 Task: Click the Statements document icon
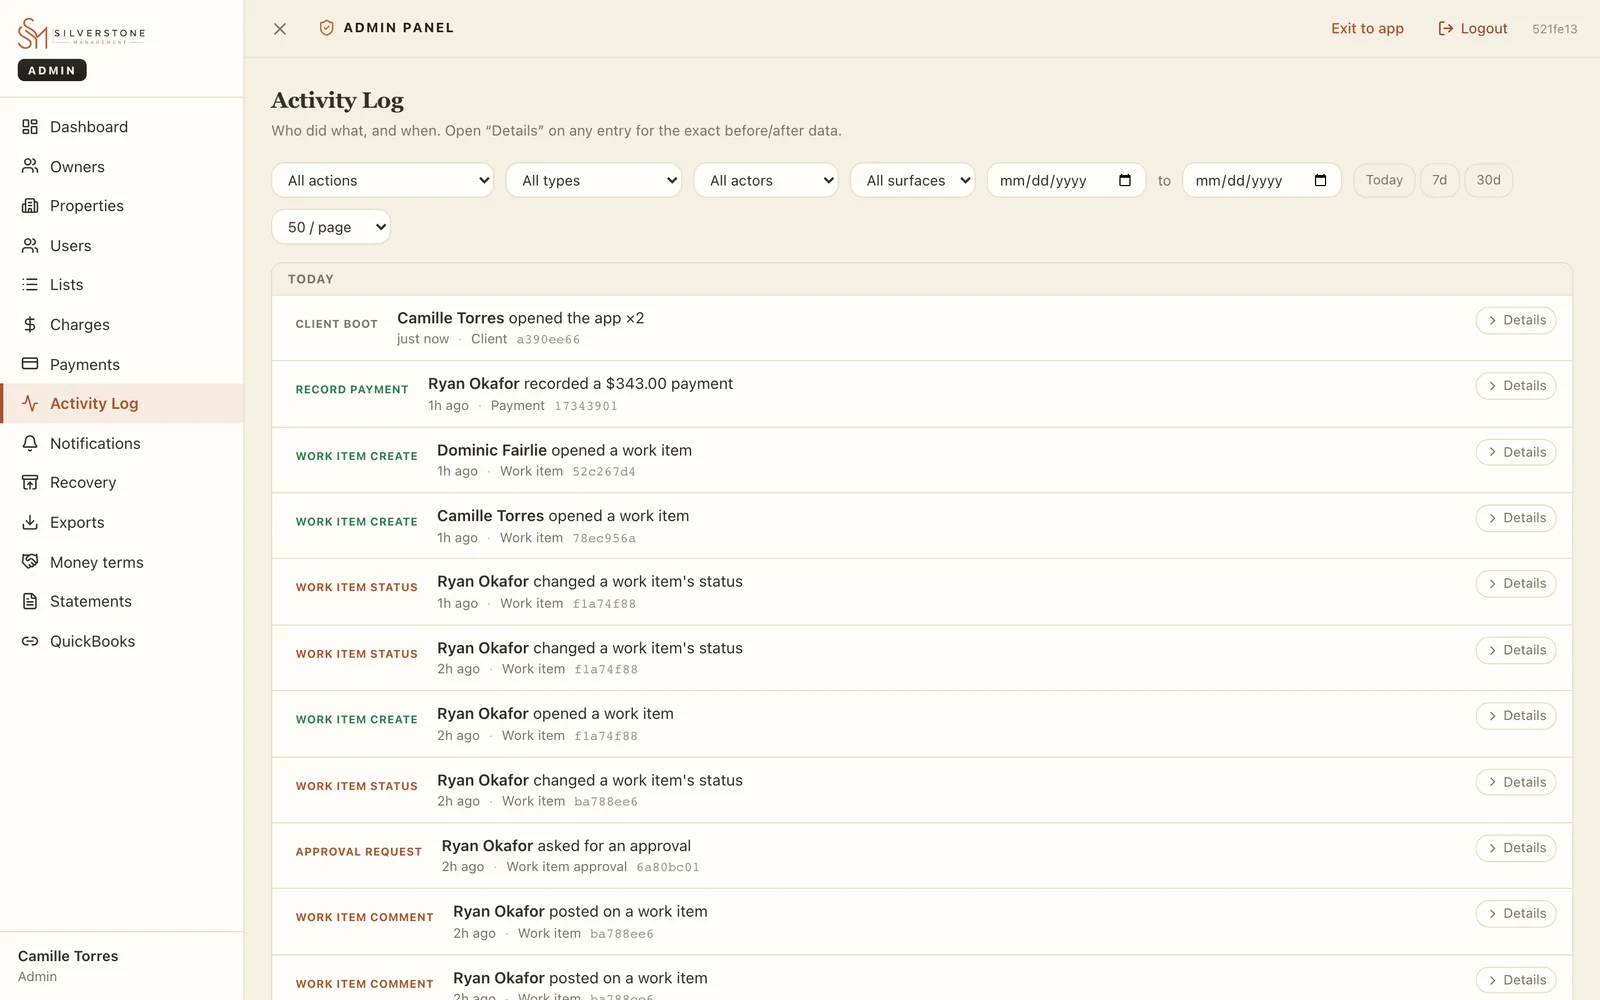tap(30, 601)
